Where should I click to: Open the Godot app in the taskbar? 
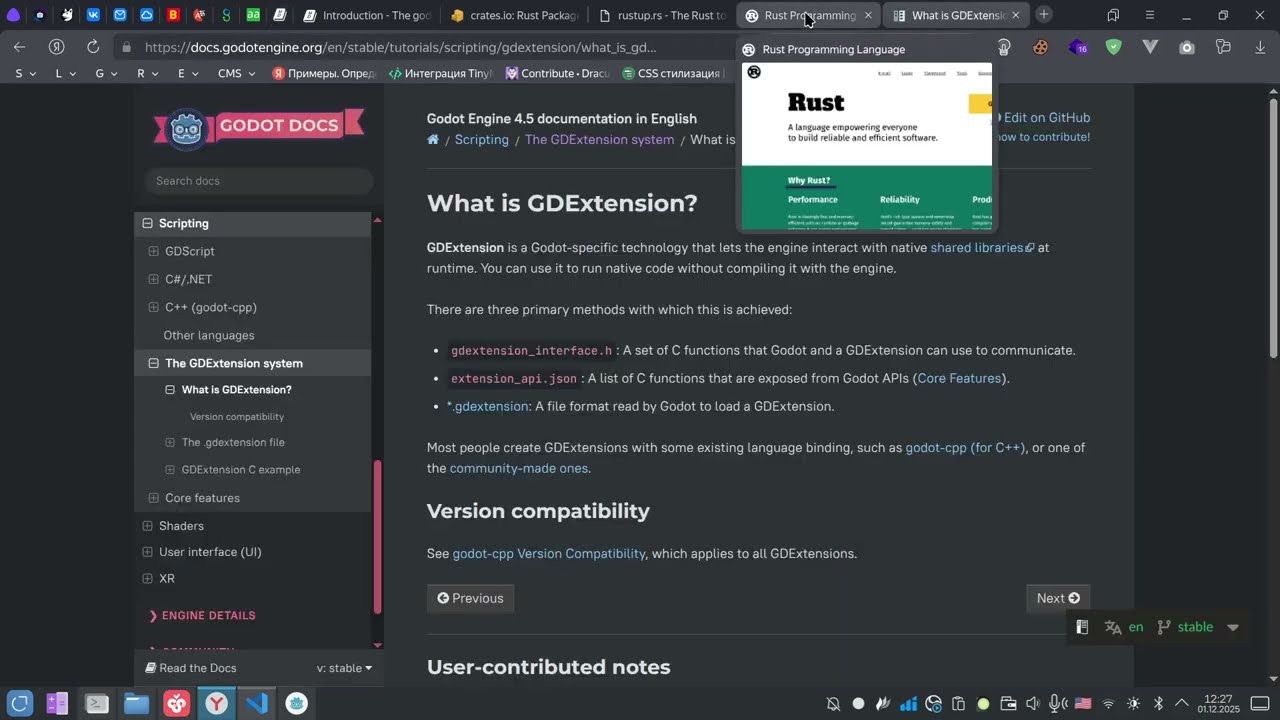pyautogui.click(x=297, y=703)
